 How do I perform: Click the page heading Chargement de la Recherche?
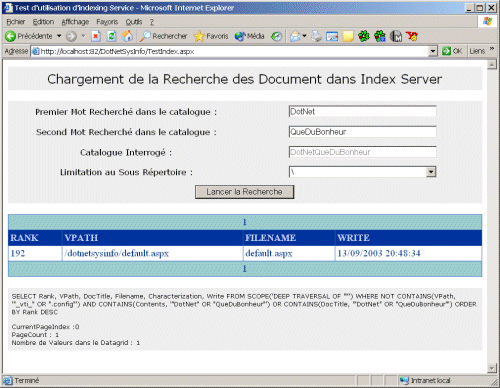245,79
